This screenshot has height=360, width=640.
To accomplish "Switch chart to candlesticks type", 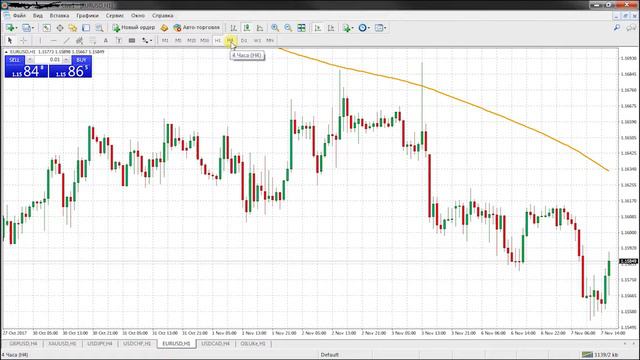I will tap(247, 28).
